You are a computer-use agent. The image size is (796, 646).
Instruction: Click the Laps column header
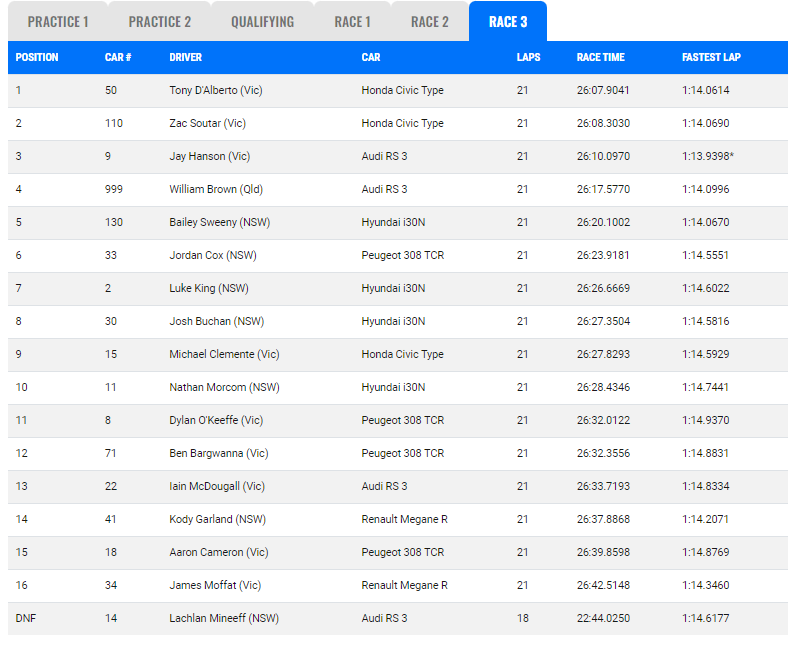tap(528, 57)
